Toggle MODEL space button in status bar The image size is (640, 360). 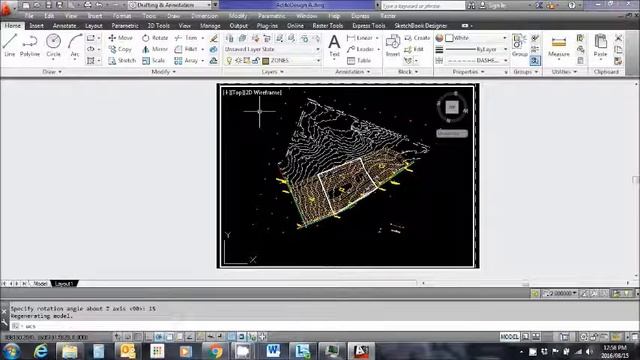[x=509, y=337]
